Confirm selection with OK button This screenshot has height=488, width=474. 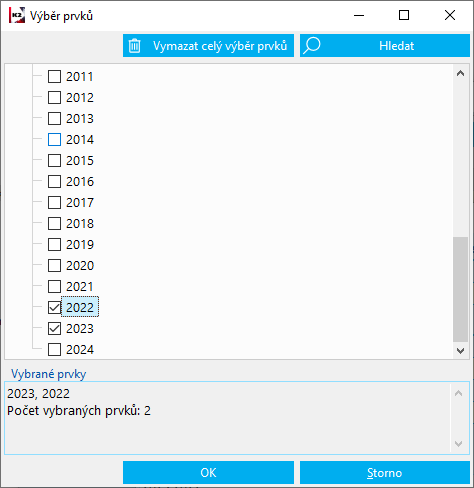click(x=208, y=472)
